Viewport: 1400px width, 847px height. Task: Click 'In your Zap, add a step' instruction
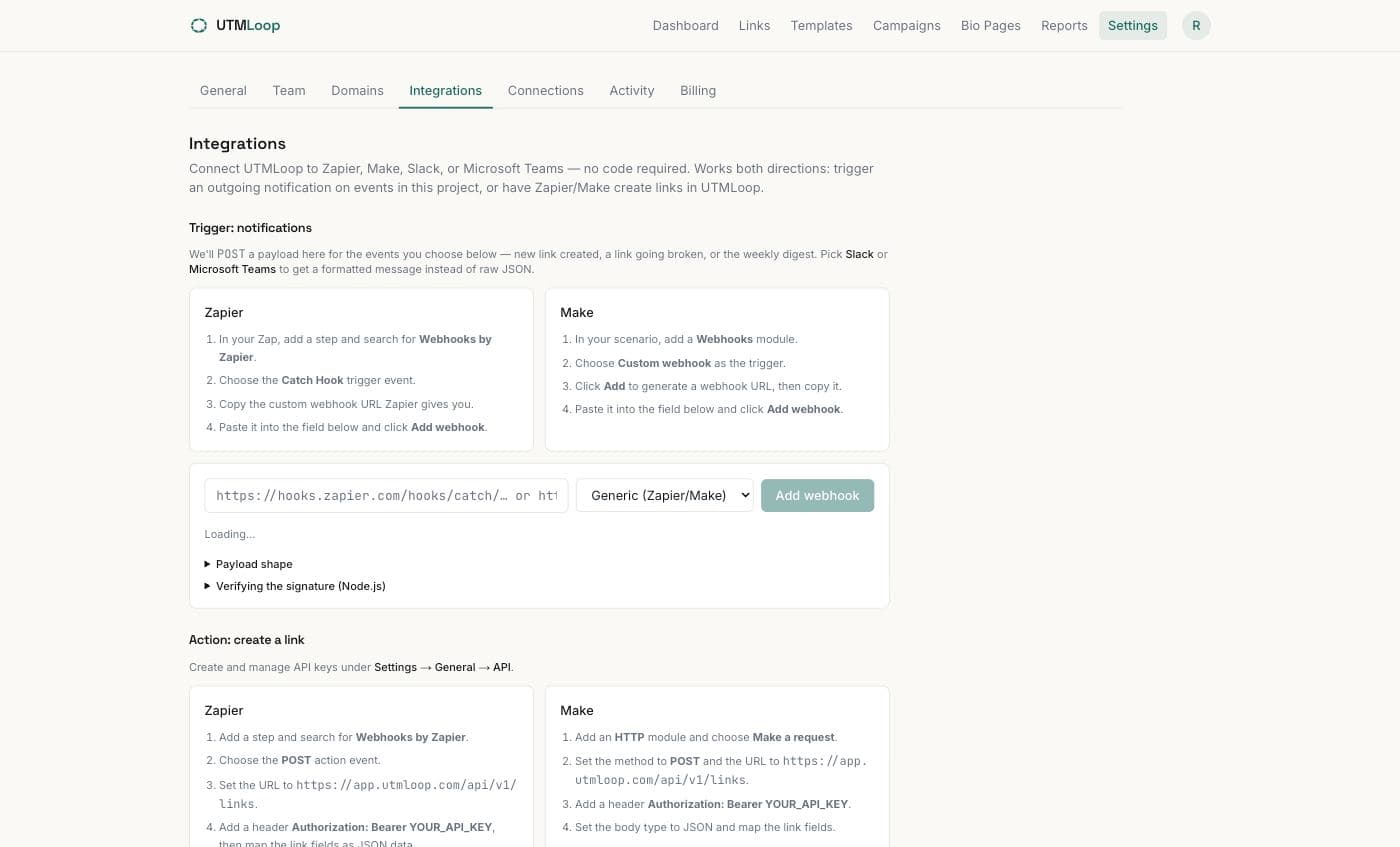click(355, 348)
